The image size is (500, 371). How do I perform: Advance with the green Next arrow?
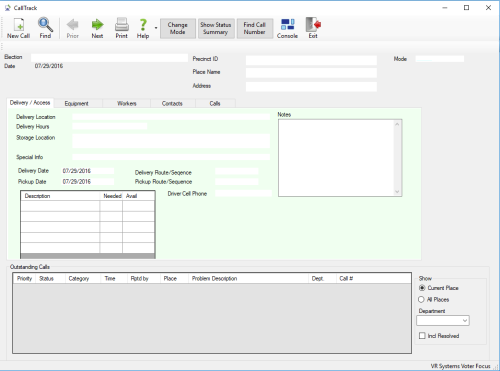point(97,28)
